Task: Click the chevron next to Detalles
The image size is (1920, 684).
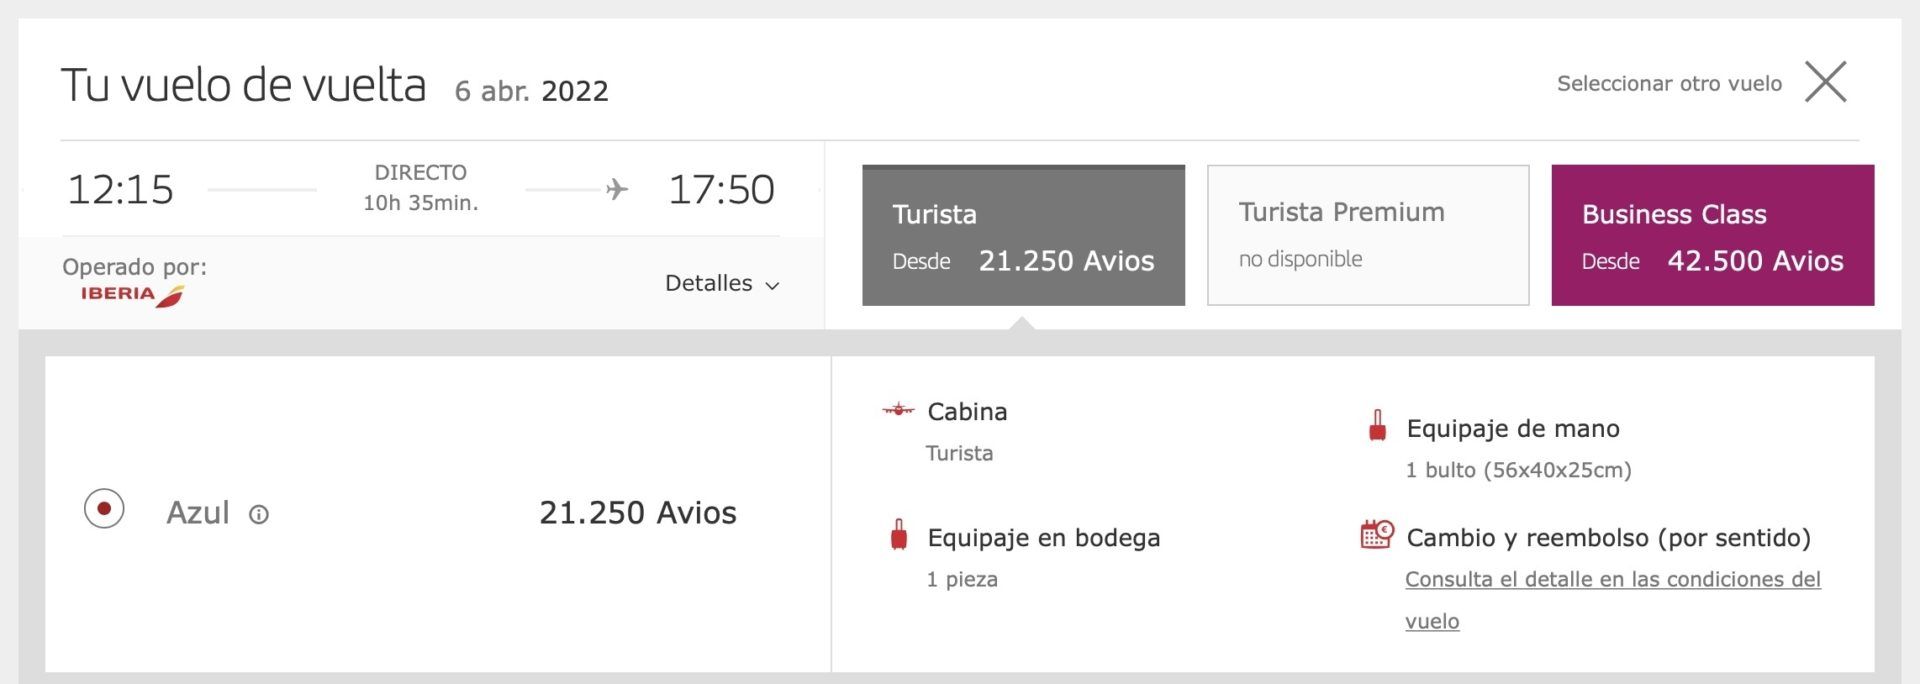Action: pyautogui.click(x=772, y=286)
